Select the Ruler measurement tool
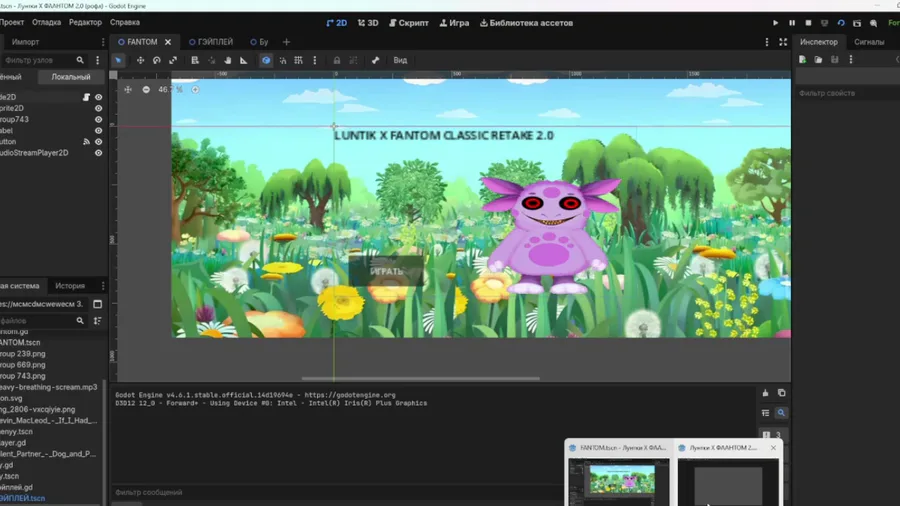The width and height of the screenshot is (900, 506). (x=244, y=60)
